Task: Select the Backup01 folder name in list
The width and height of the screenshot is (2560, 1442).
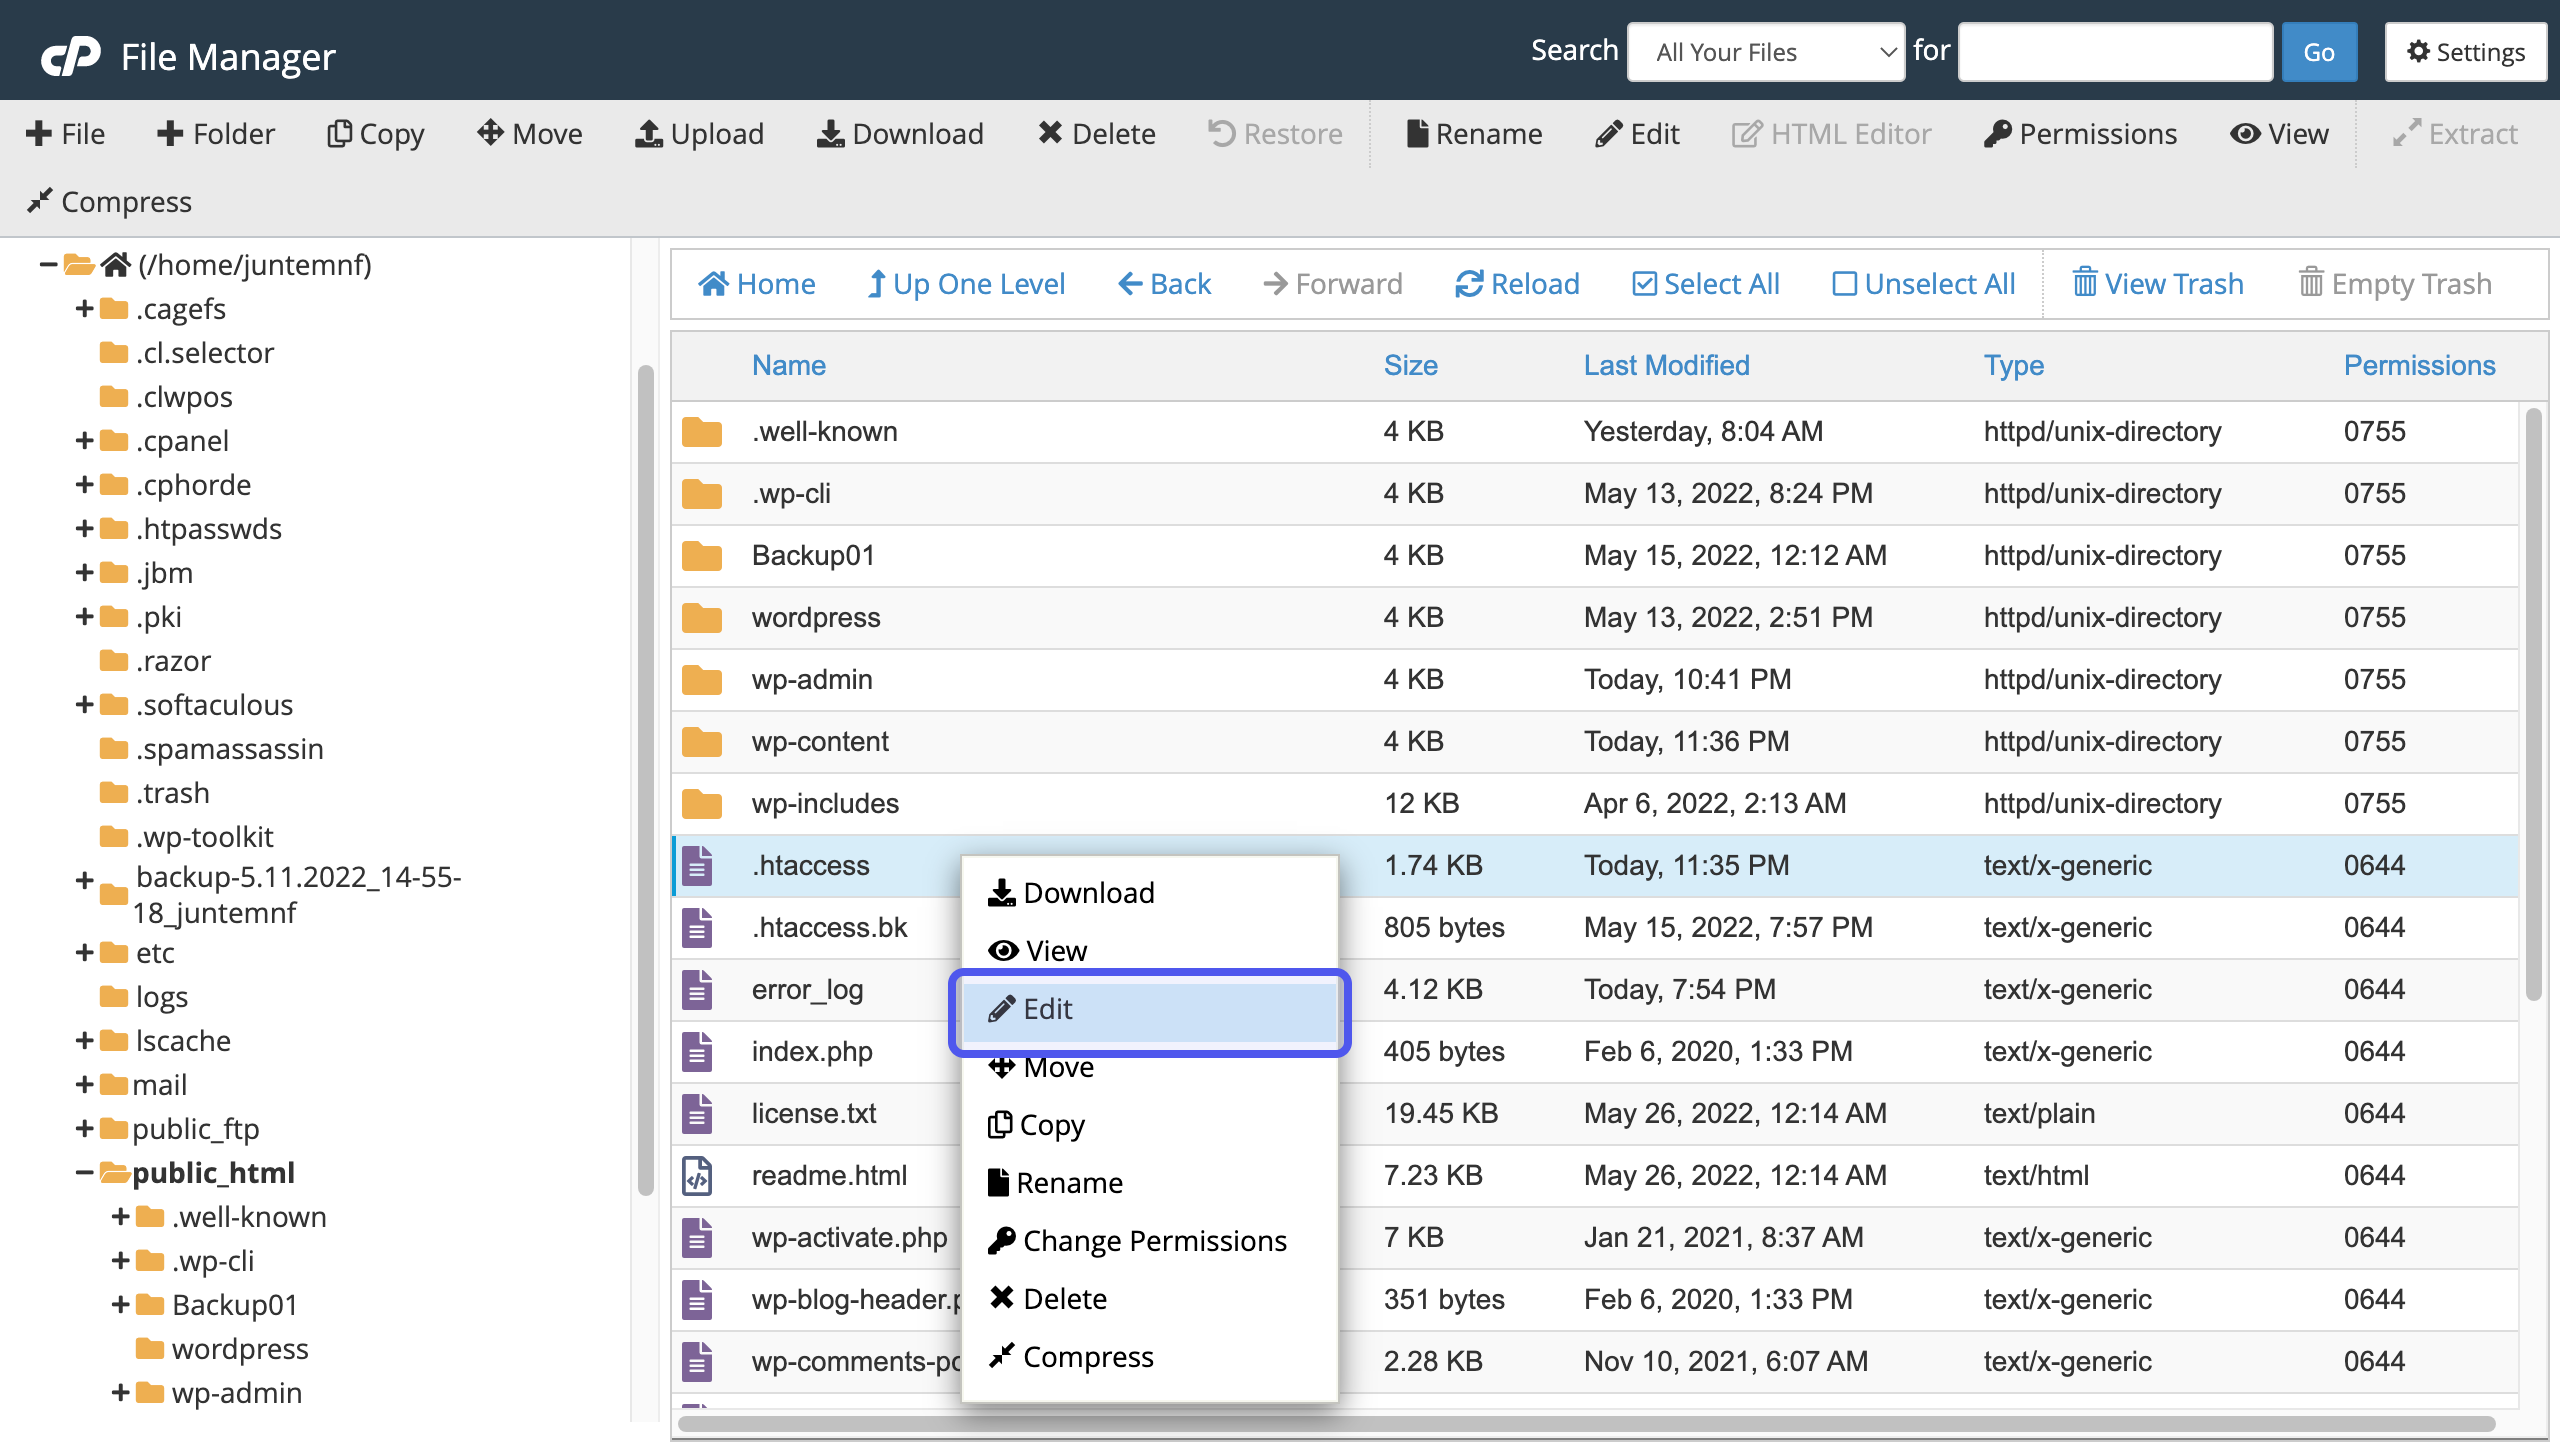Action: [x=813, y=556]
